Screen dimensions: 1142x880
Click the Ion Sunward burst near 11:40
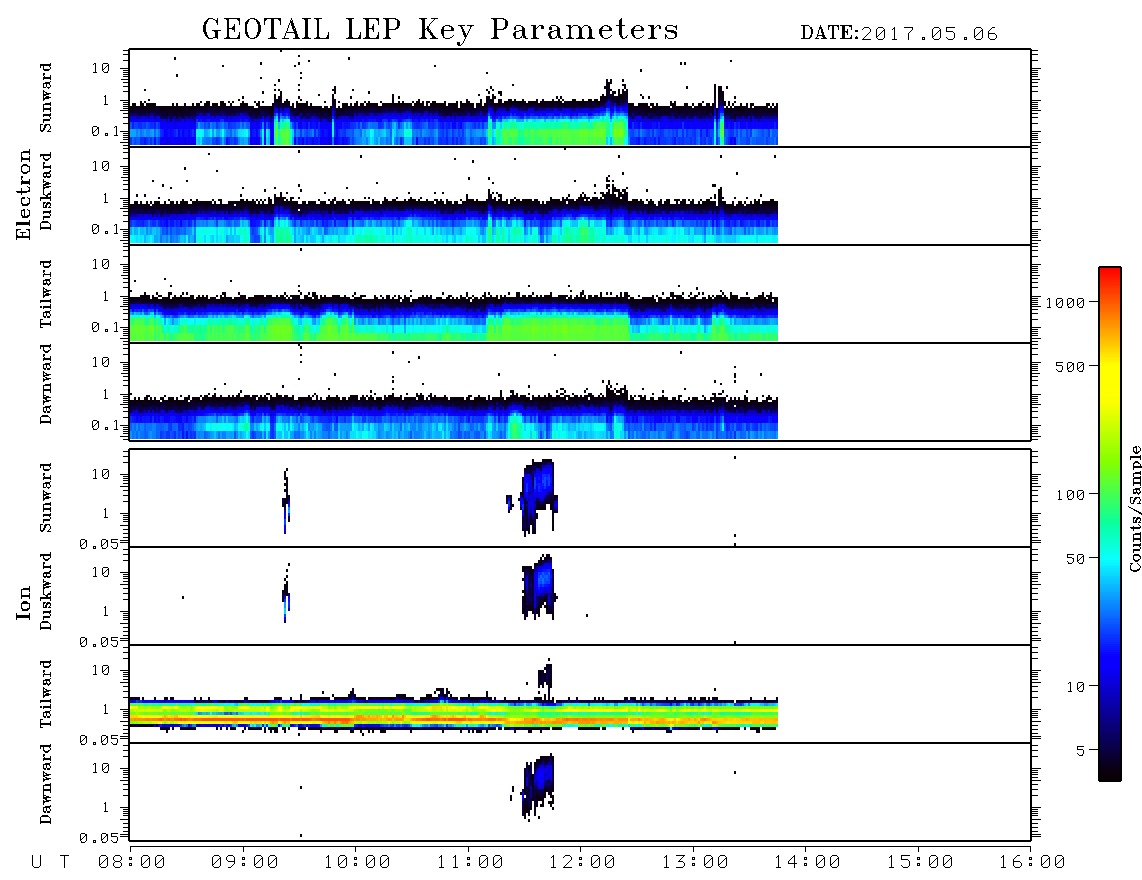coord(539,496)
